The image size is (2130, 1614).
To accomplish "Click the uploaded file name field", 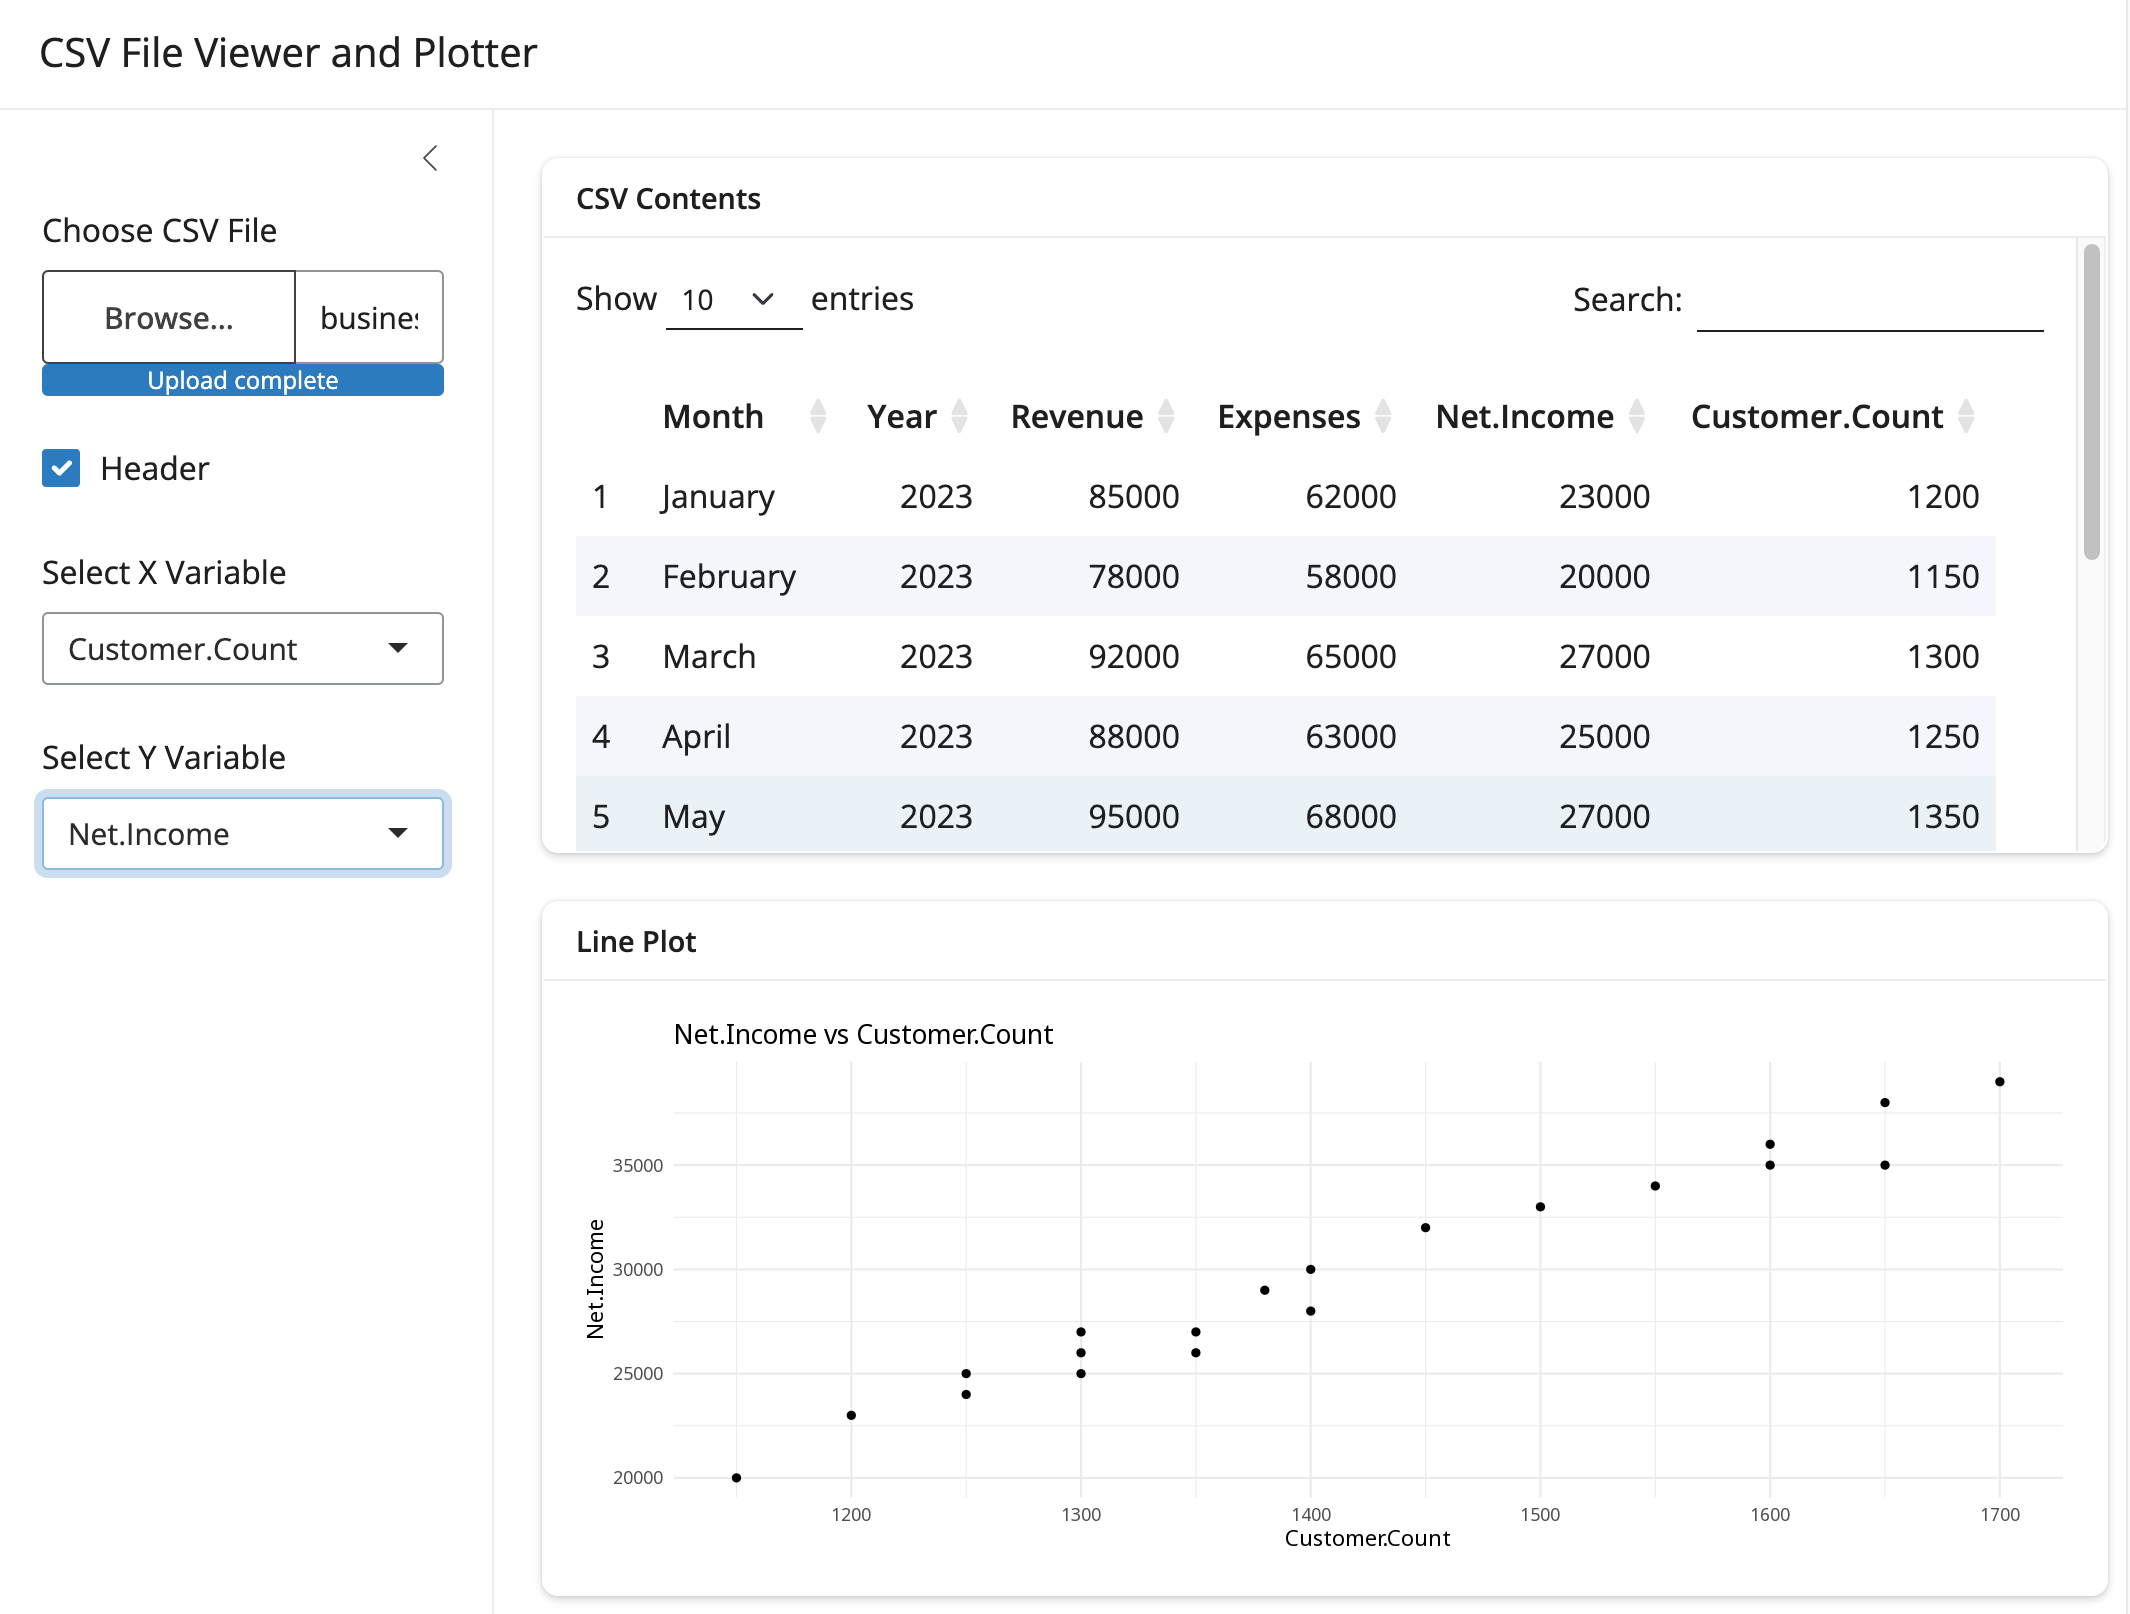I will click(369, 318).
